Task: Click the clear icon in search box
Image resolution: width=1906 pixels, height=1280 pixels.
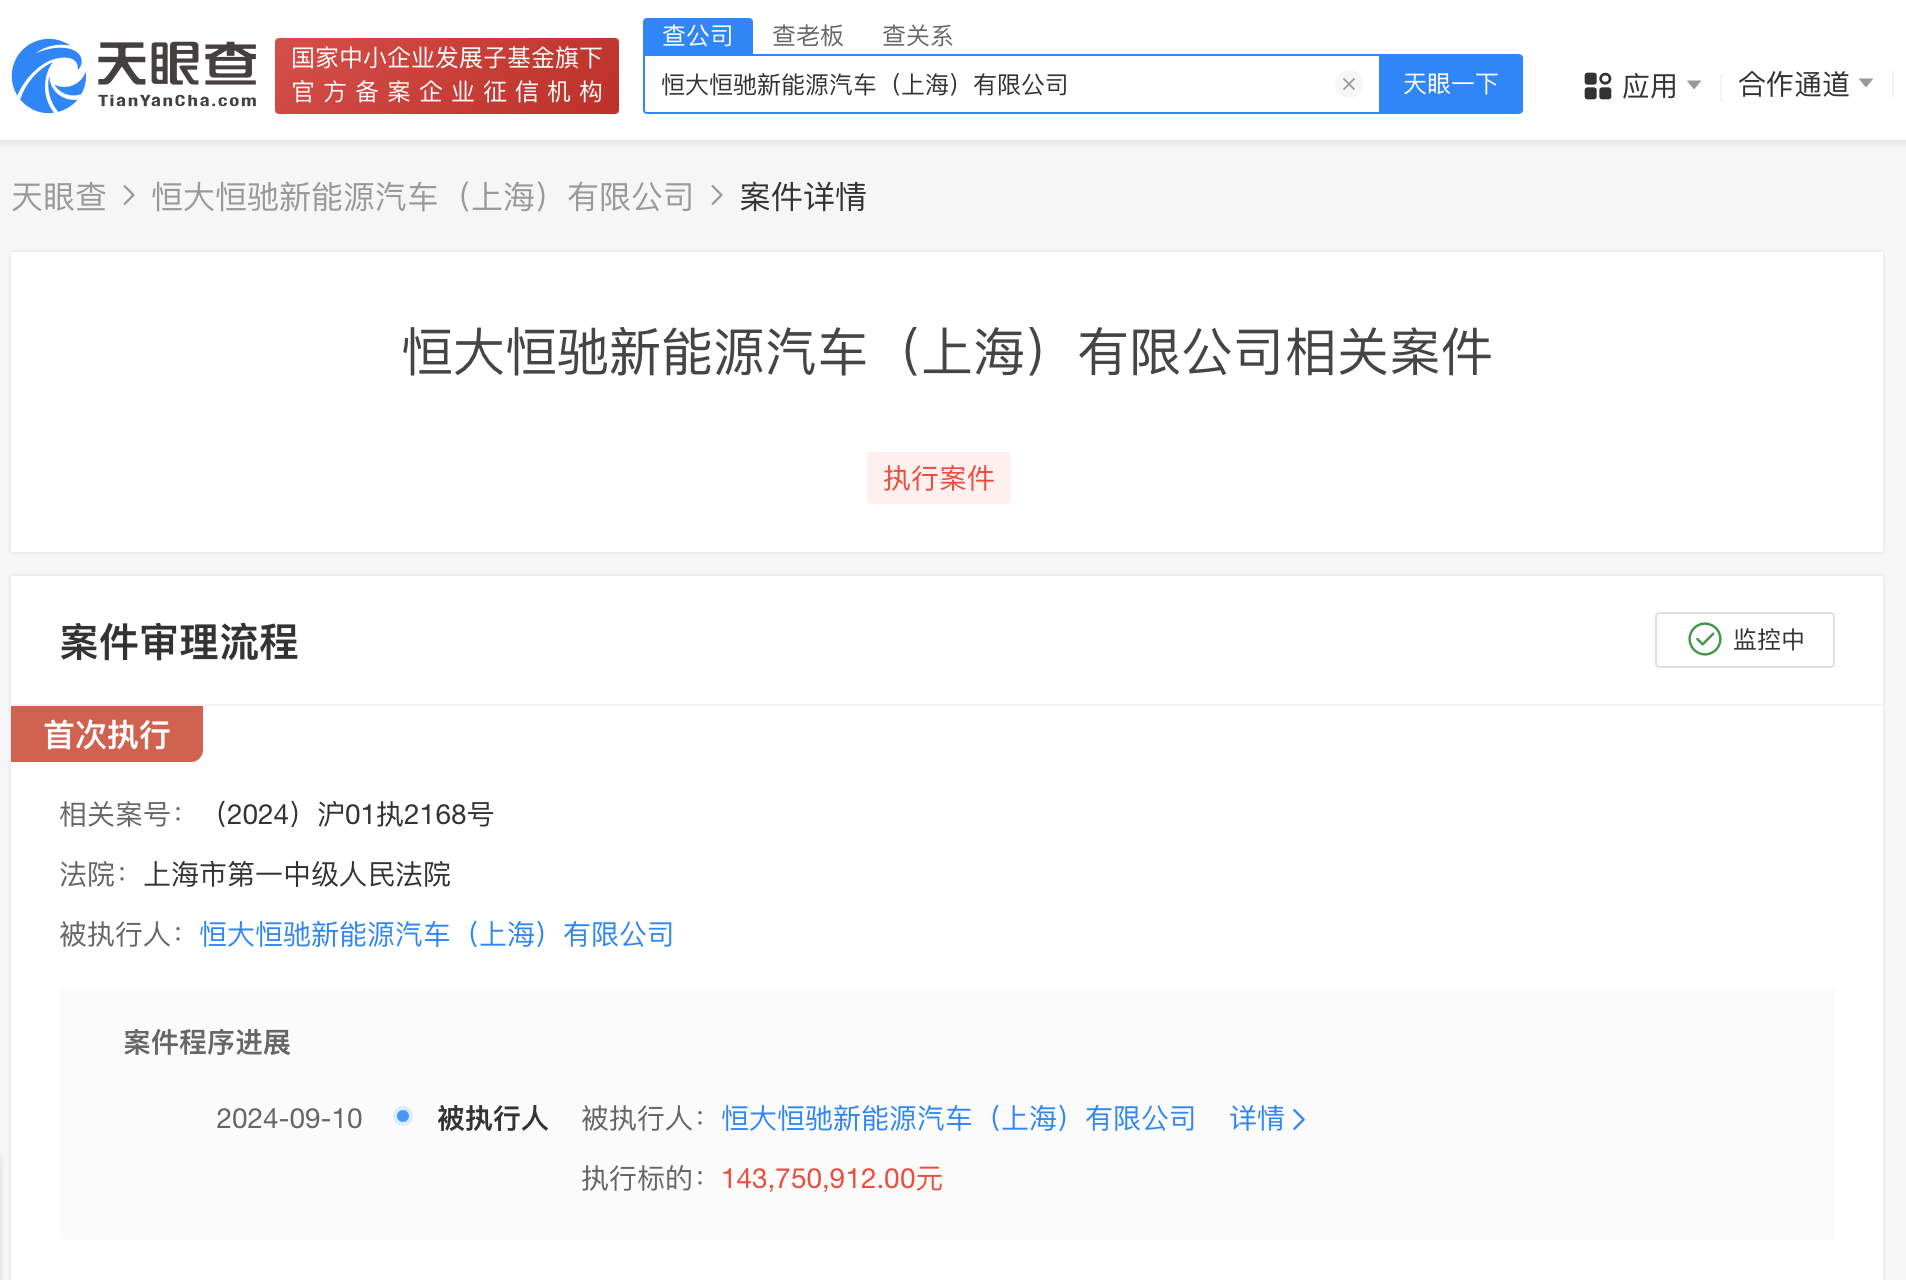Action: pos(1349,84)
